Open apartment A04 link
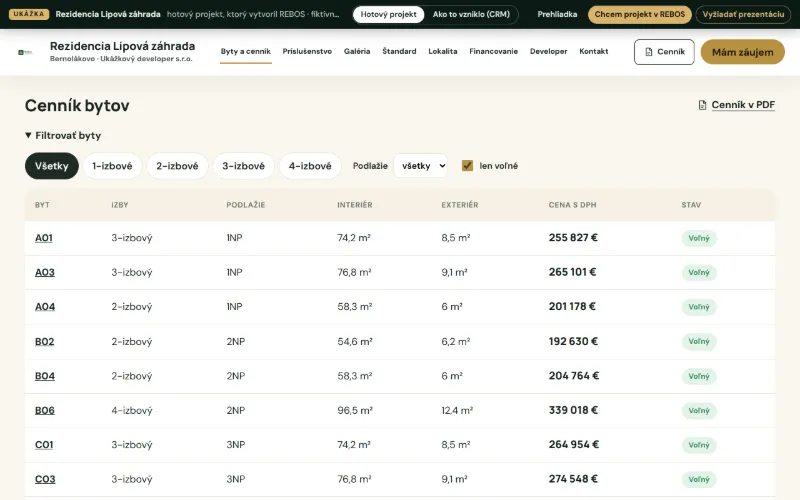The height and width of the screenshot is (500, 800). pos(45,307)
